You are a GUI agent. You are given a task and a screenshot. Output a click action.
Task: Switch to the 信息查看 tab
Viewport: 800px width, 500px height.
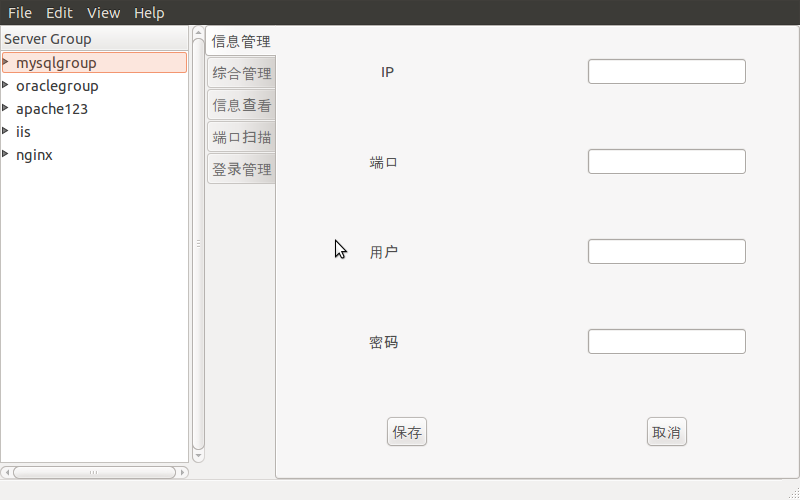coord(241,105)
